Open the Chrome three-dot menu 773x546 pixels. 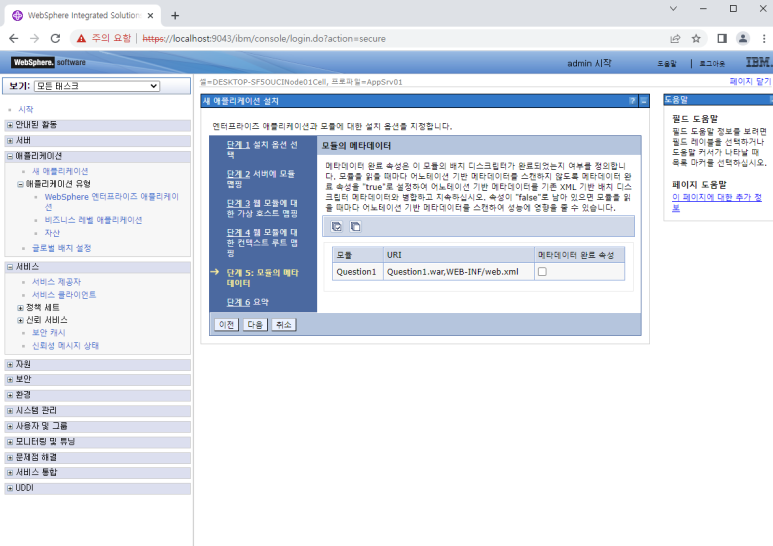coord(764,38)
